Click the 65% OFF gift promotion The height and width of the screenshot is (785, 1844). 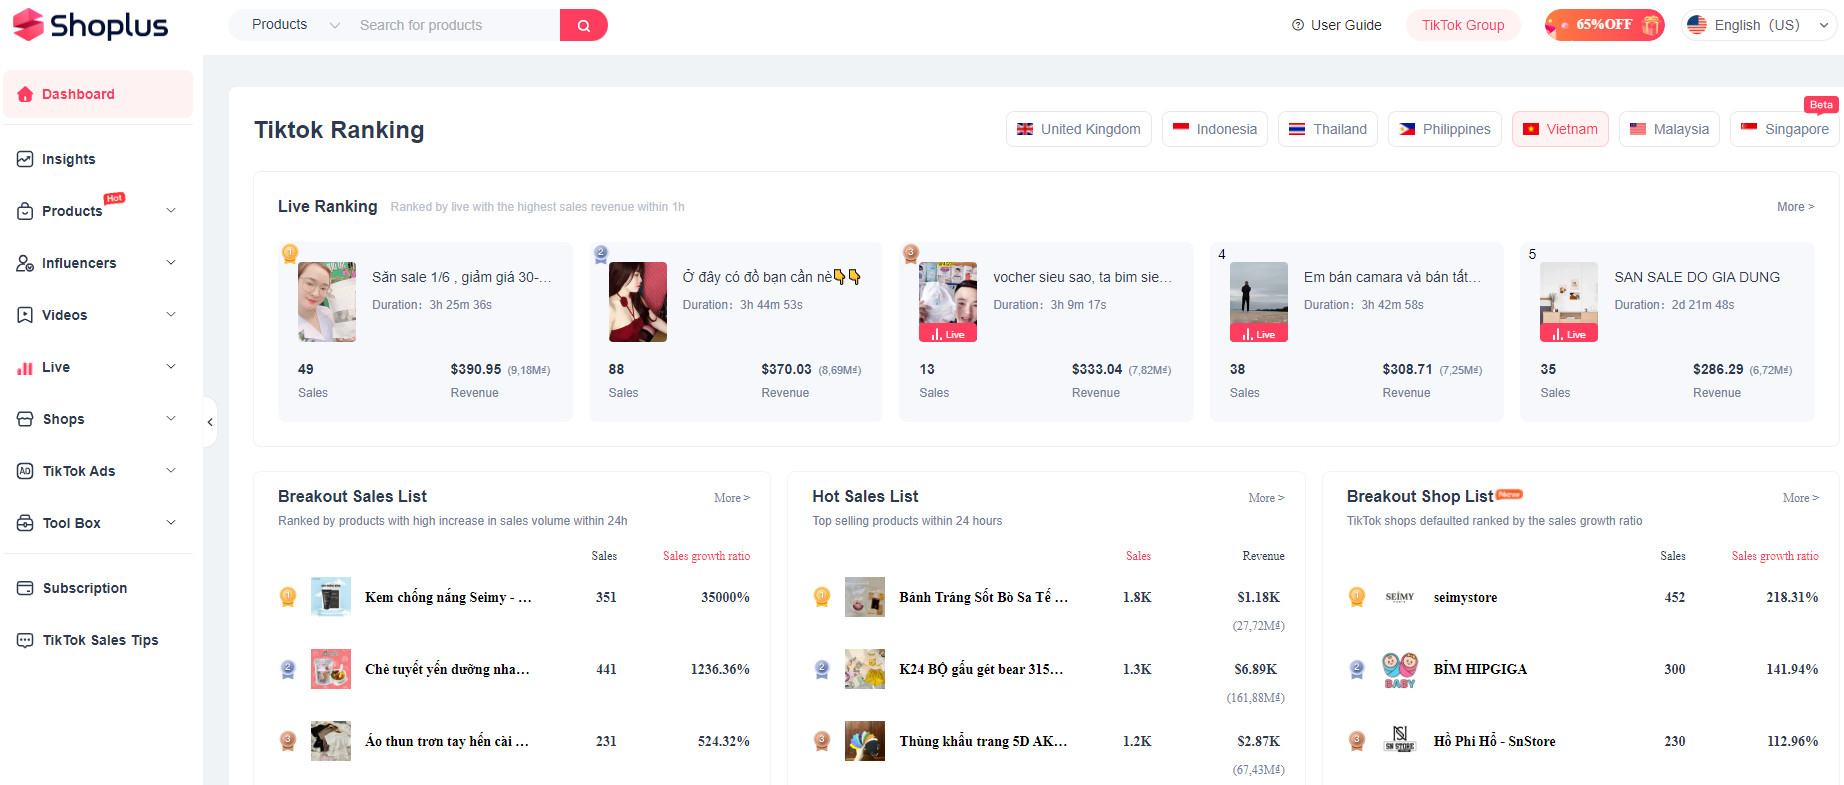[1604, 25]
